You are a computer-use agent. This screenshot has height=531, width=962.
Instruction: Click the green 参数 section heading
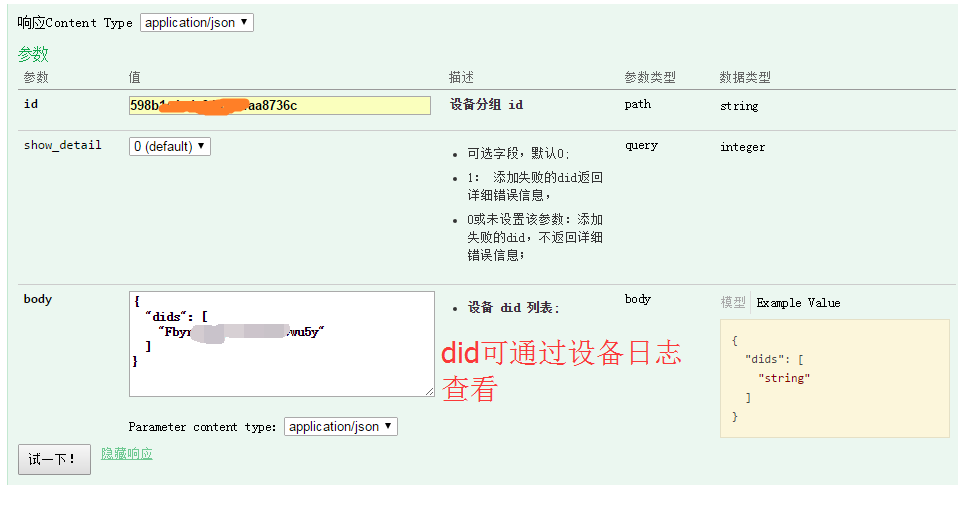(33, 55)
